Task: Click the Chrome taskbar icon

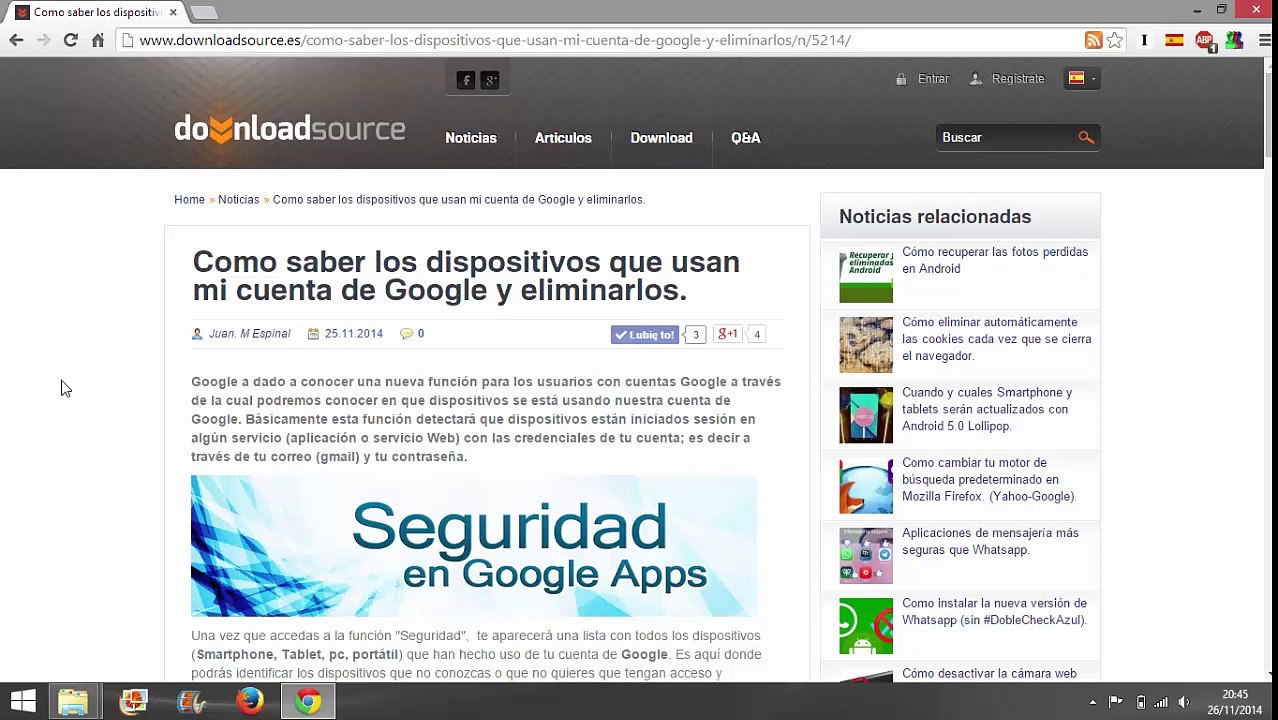Action: pos(308,701)
